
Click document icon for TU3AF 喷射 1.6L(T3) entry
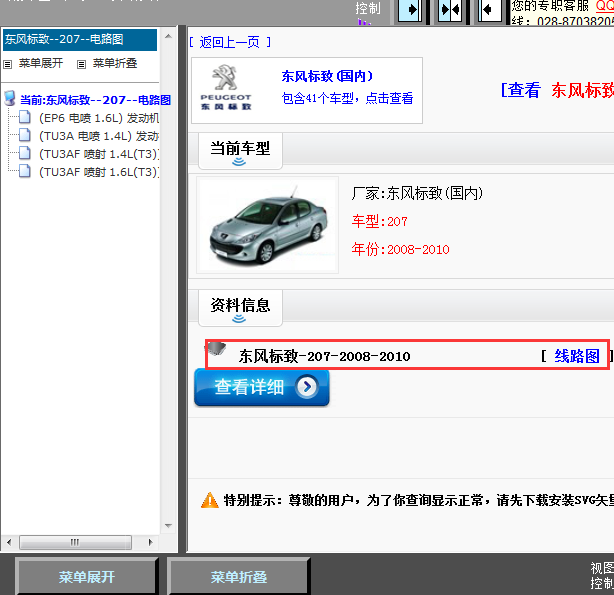coord(25,171)
